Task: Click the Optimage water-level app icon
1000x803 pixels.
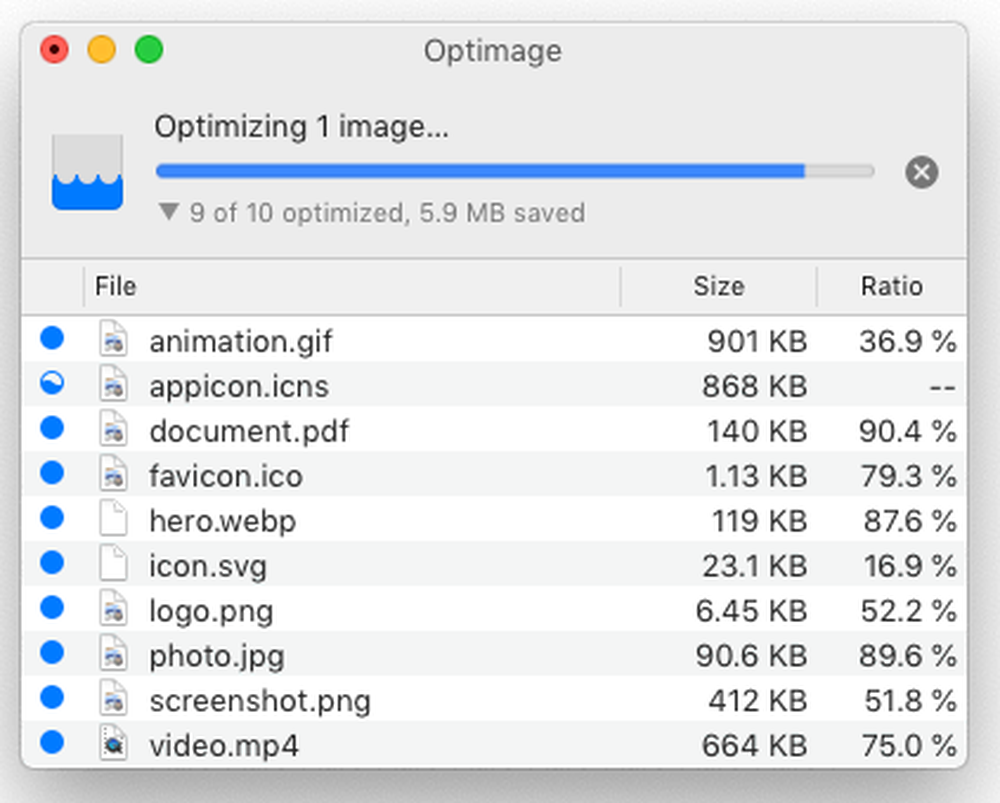Action: (88, 173)
